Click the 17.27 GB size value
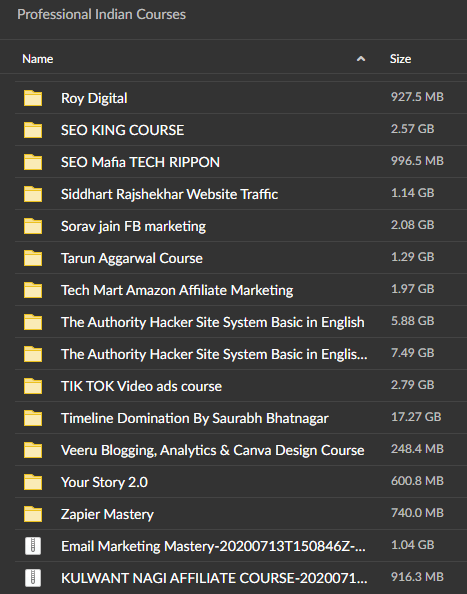Screen dimensions: 467x594 [416, 417]
